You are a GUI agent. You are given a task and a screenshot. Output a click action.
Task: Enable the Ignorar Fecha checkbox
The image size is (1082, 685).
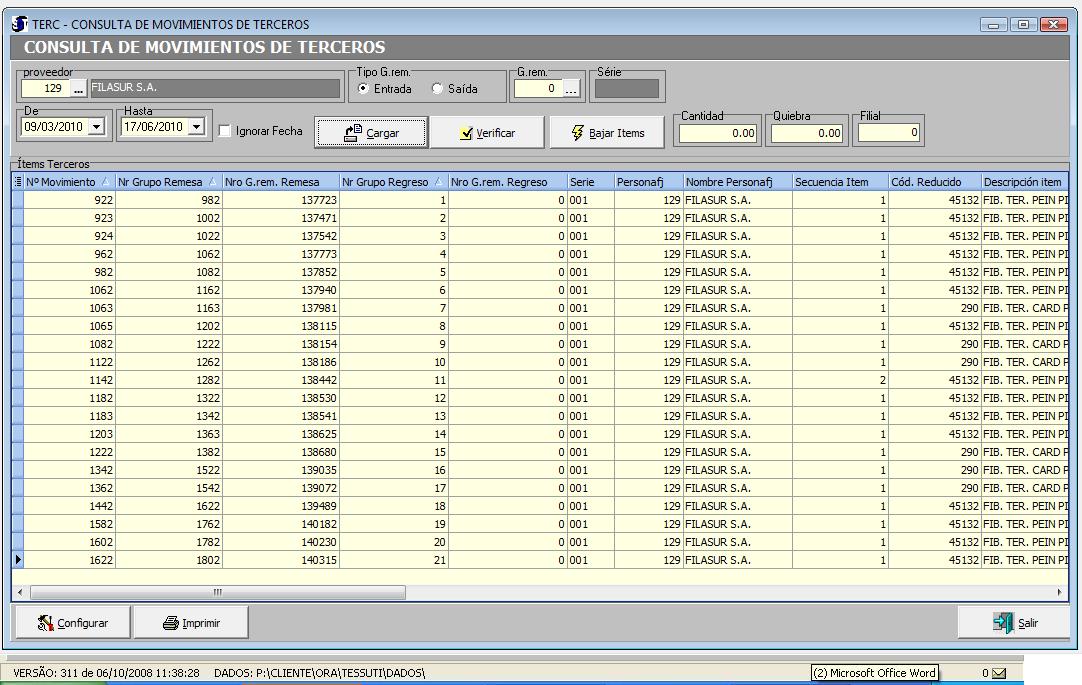[225, 131]
